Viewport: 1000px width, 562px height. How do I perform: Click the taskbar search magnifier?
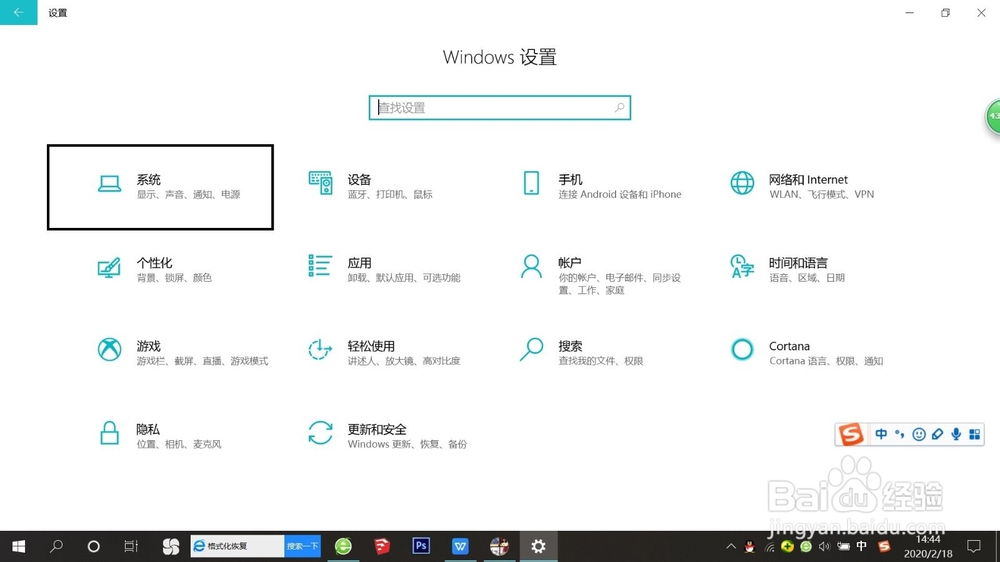[x=56, y=546]
